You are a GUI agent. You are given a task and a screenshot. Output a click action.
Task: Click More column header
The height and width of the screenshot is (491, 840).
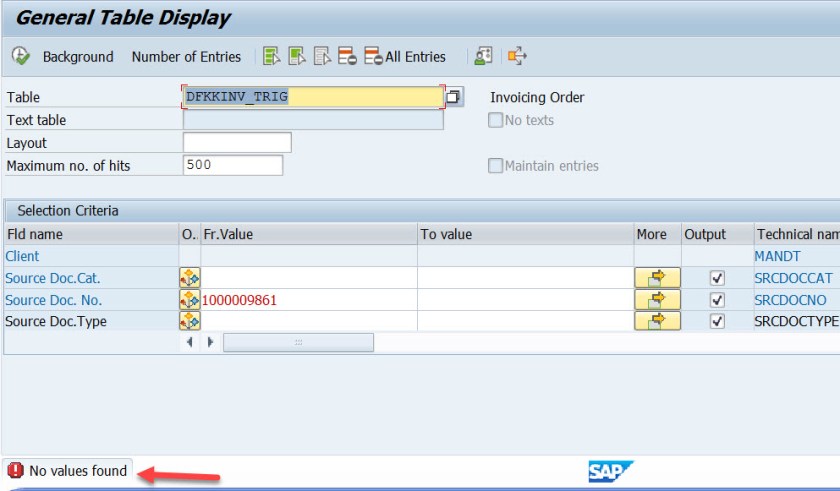[x=657, y=234]
